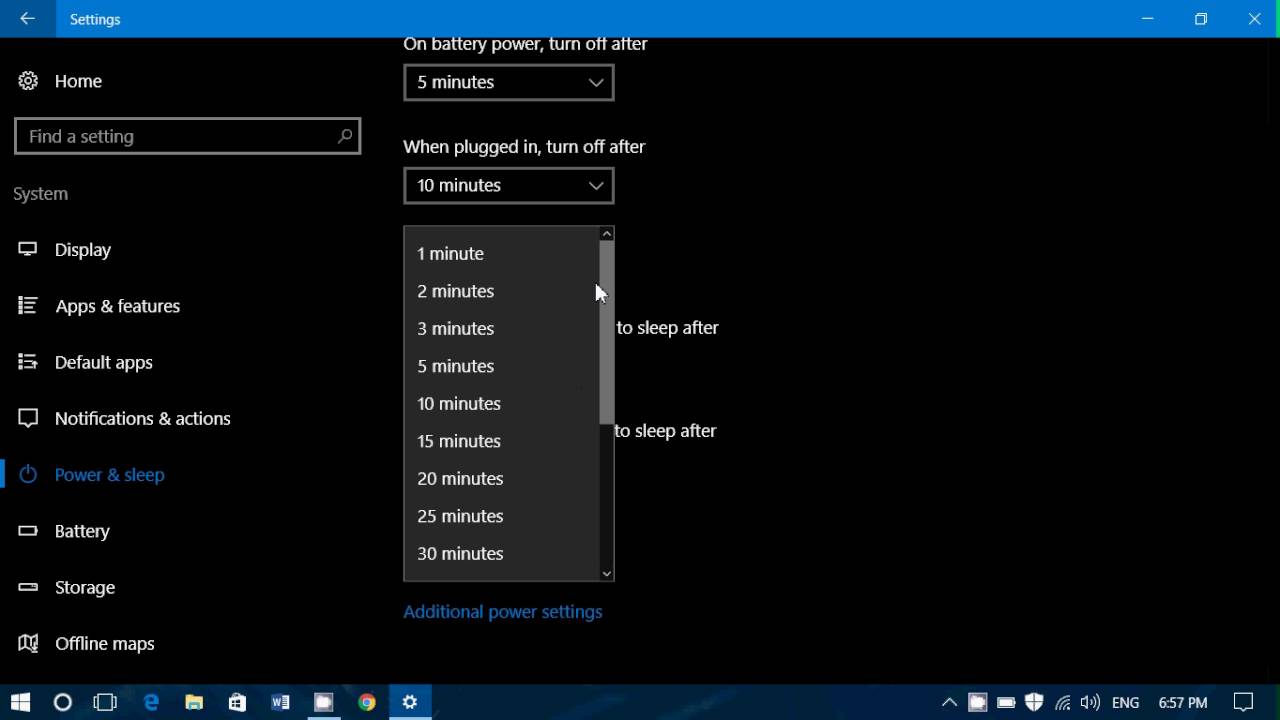The height and width of the screenshot is (720, 1280).
Task: Launch Microsoft Edge from taskbar
Action: [x=151, y=703]
